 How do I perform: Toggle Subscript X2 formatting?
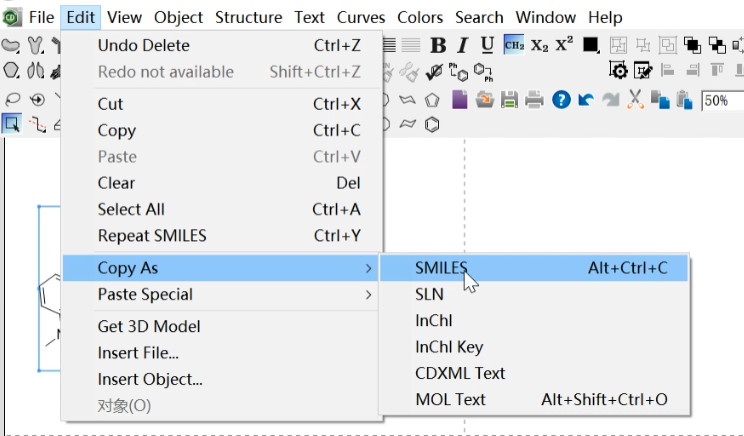(x=539, y=46)
